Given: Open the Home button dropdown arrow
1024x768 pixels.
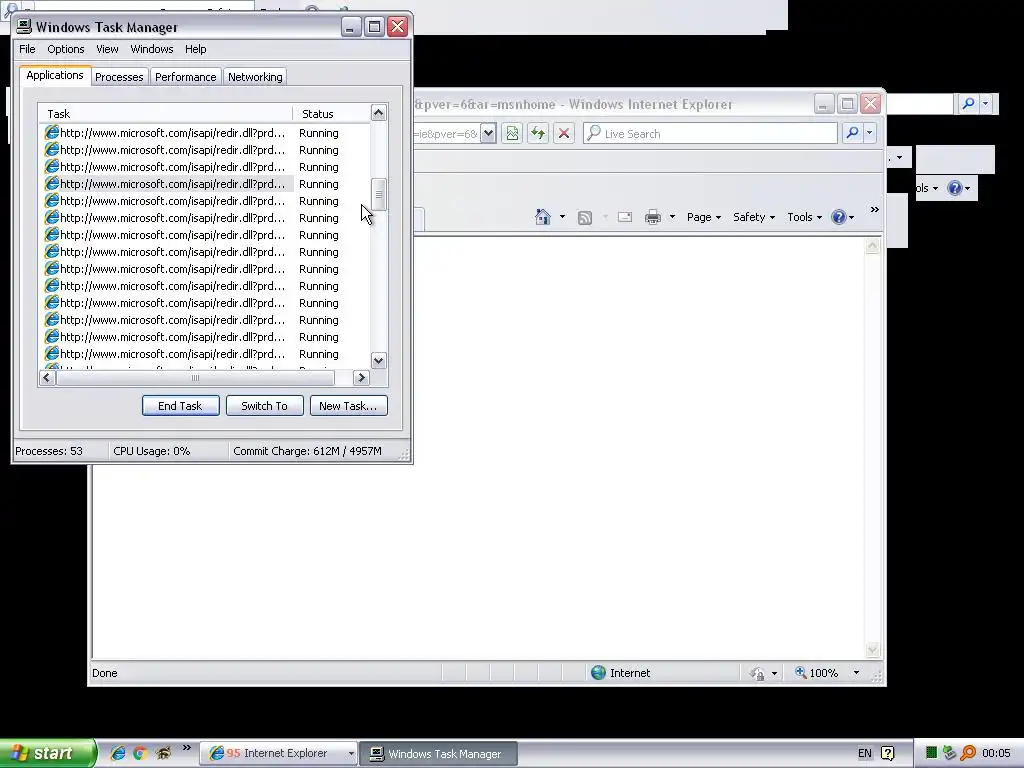Looking at the screenshot, I should tap(562, 217).
